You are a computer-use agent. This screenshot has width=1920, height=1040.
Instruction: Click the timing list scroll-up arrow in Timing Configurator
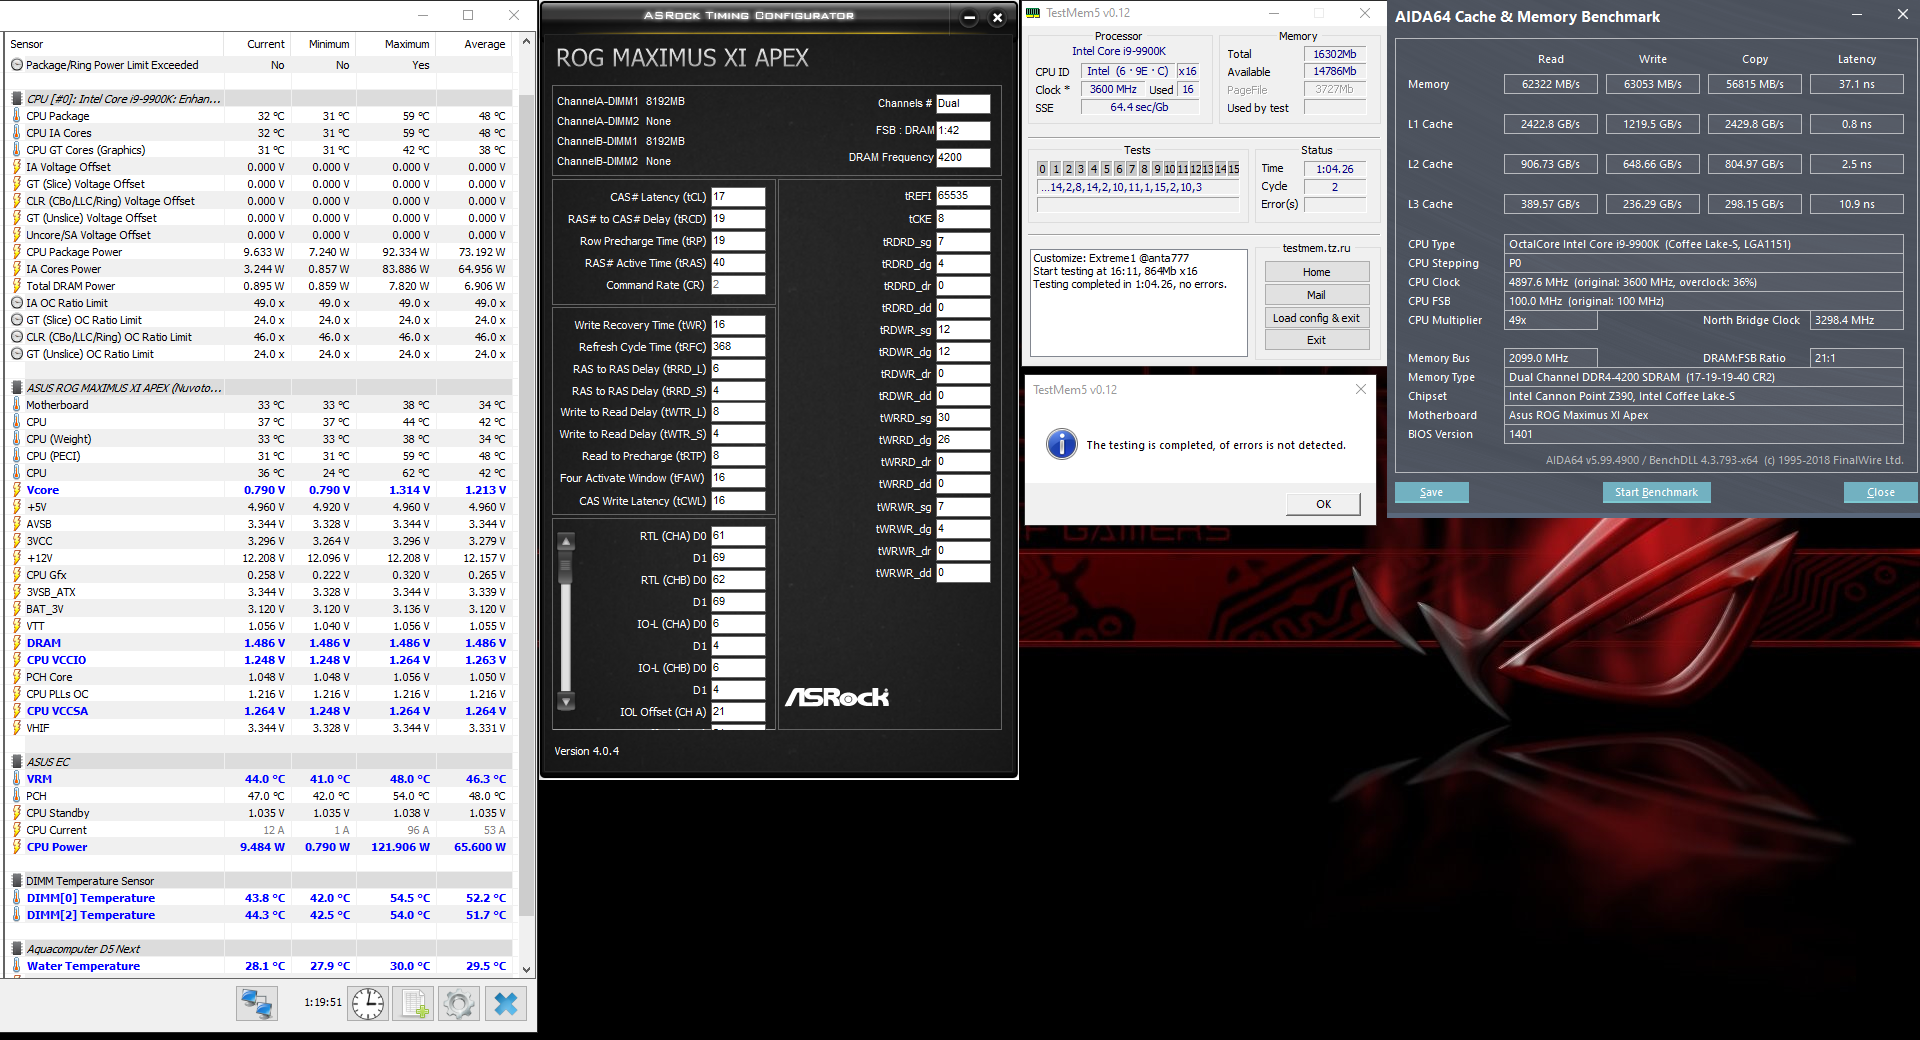(566, 541)
